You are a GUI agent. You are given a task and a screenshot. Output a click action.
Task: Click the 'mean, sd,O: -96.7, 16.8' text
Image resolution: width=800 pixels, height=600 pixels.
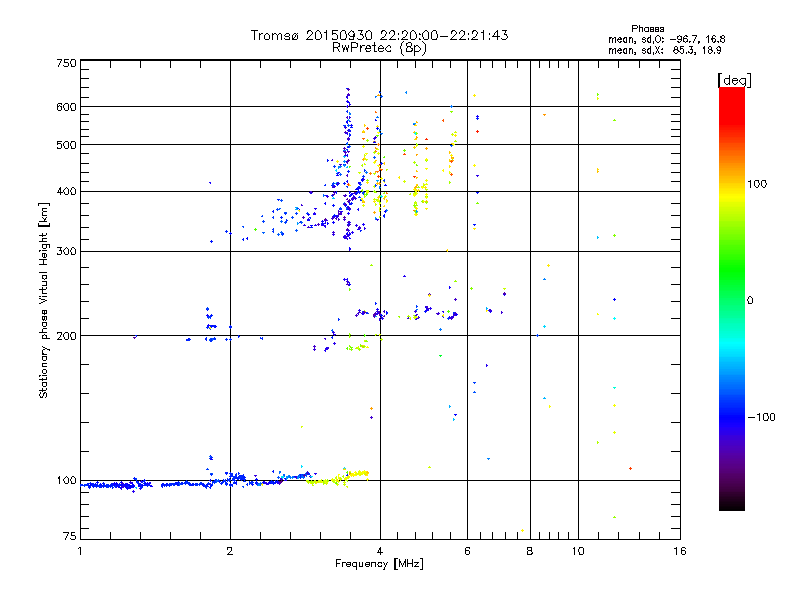666,39
